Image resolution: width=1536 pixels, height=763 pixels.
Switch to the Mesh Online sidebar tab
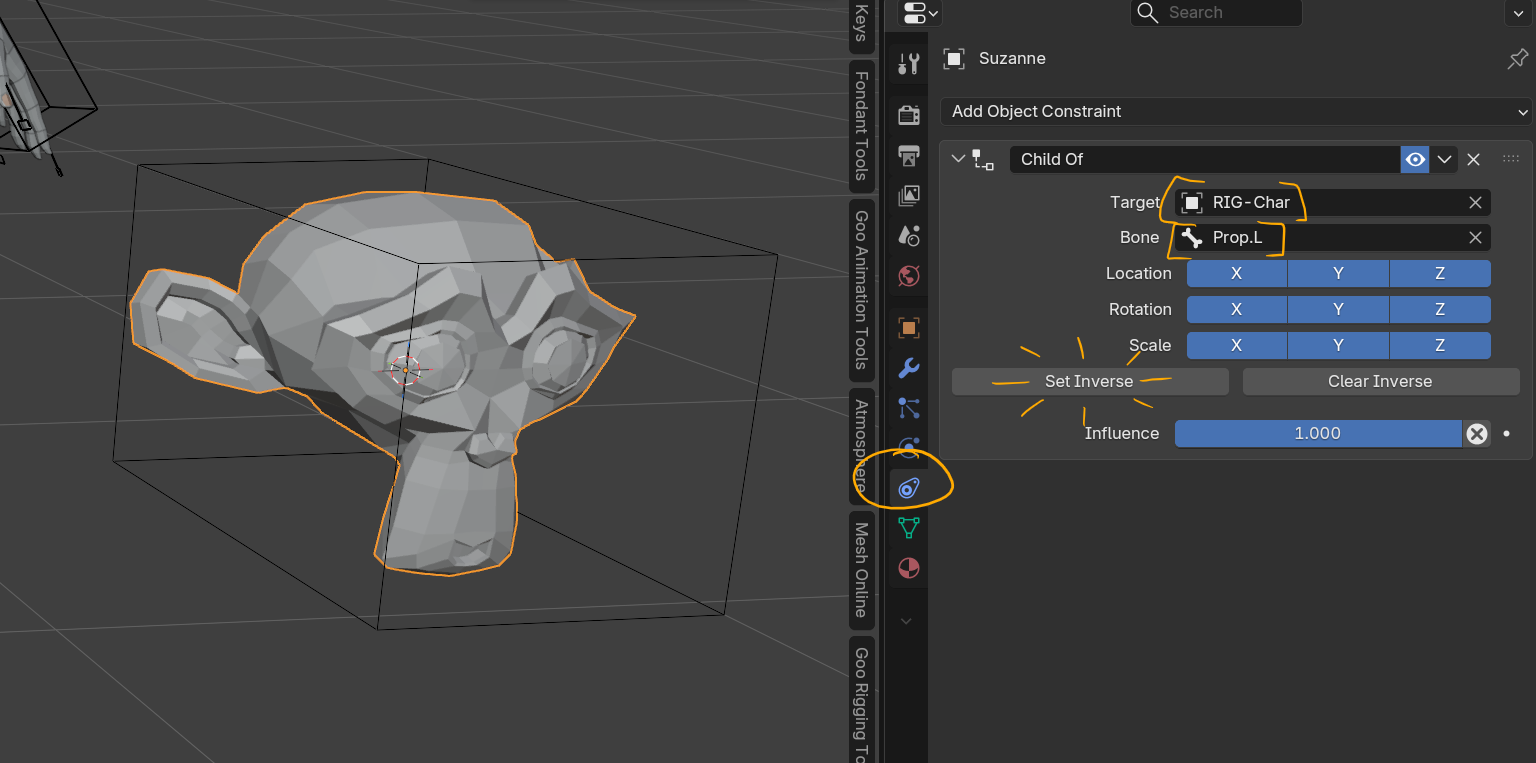[x=861, y=570]
